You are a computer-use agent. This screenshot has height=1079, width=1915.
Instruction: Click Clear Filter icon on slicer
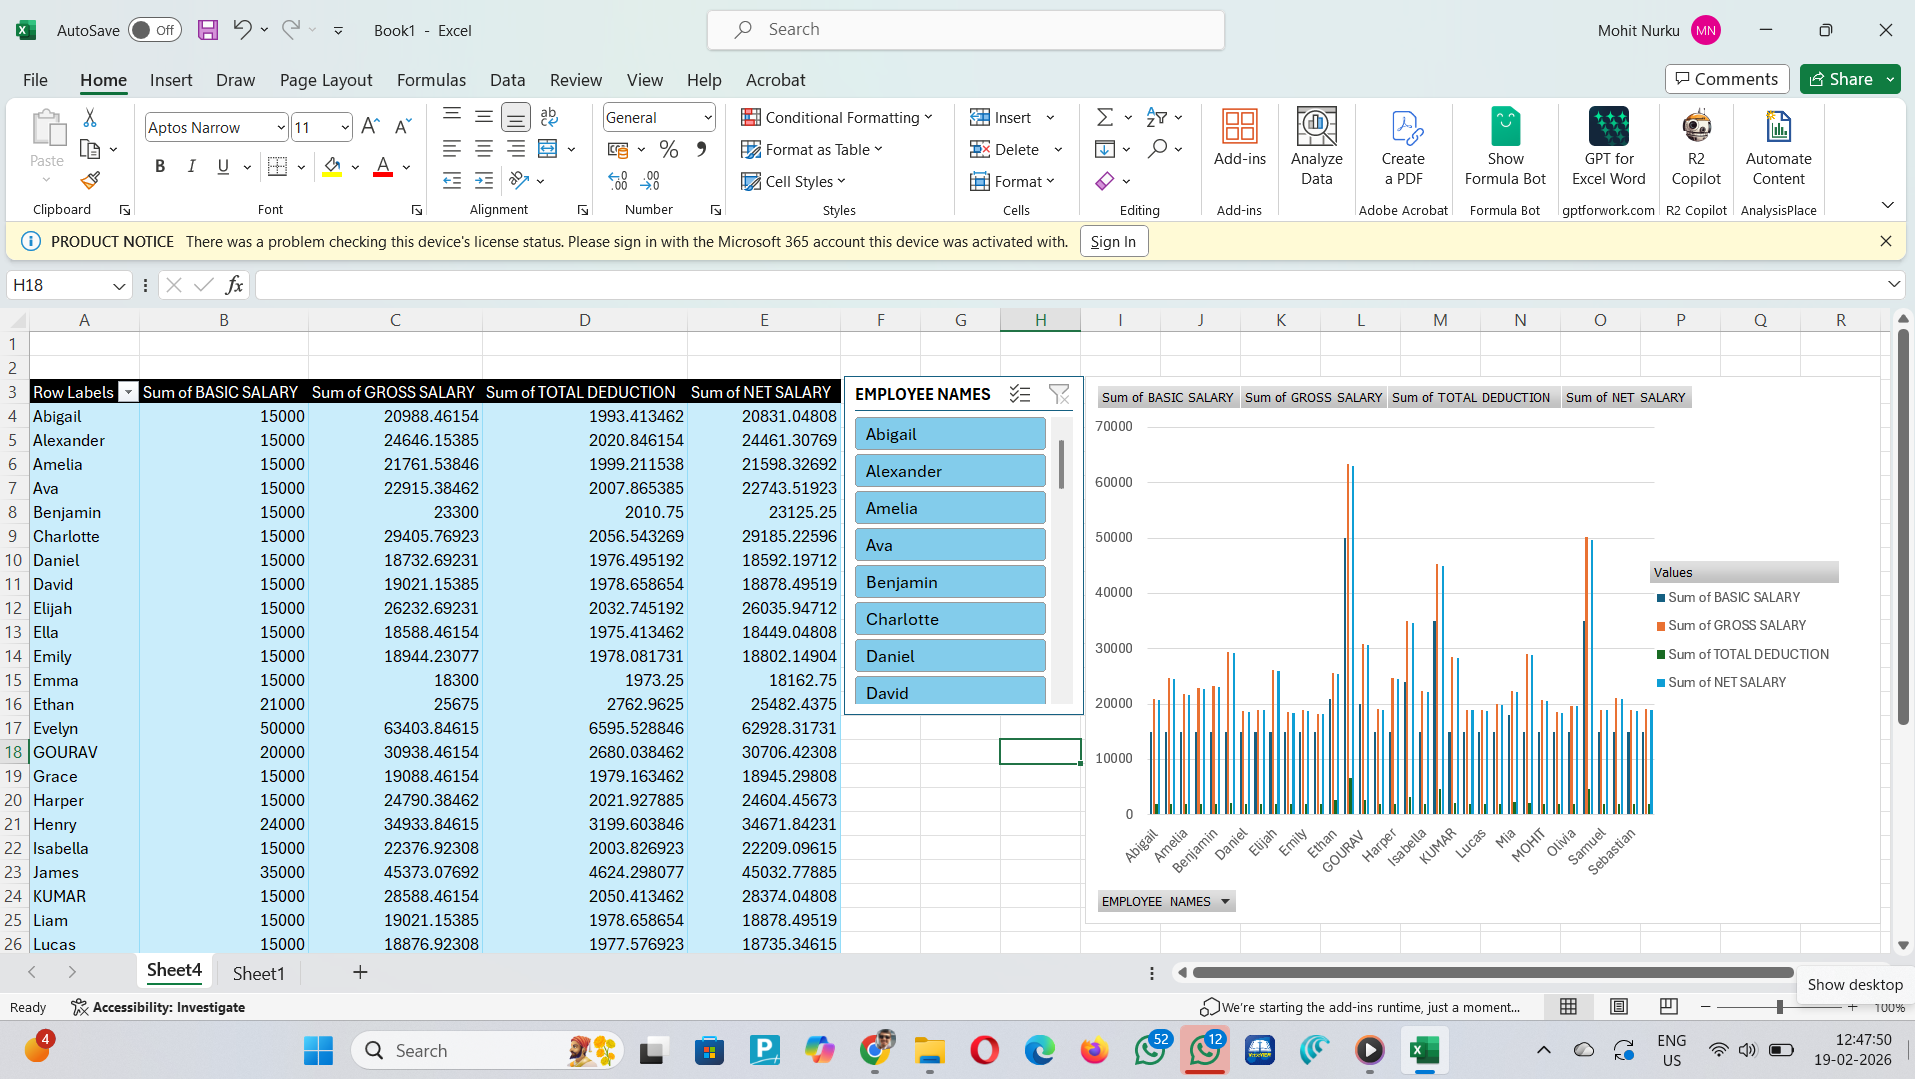[1058, 394]
